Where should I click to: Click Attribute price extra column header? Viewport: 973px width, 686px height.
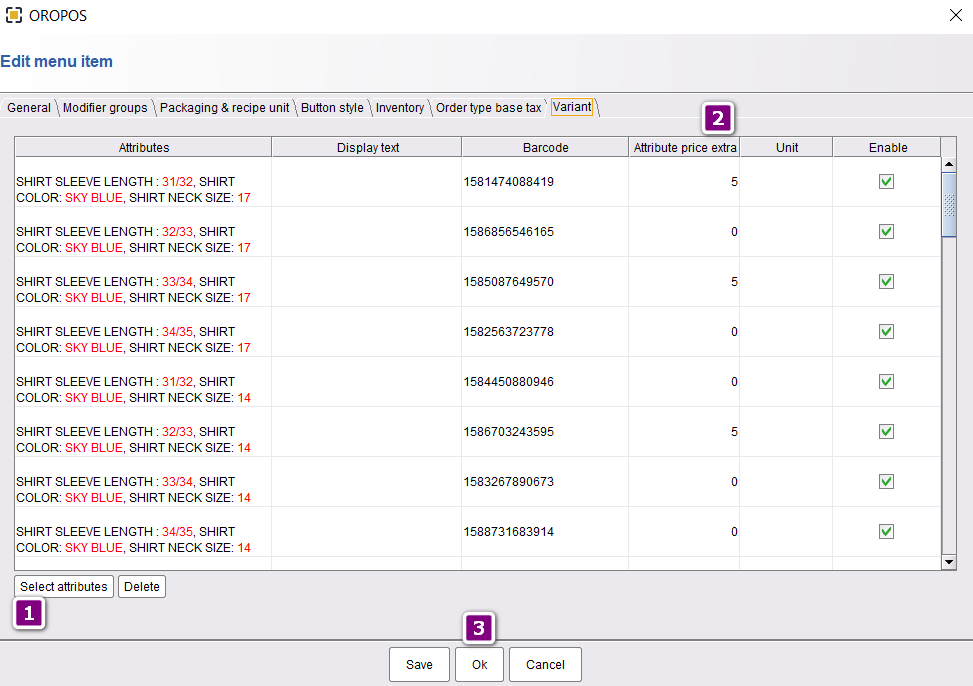684,147
